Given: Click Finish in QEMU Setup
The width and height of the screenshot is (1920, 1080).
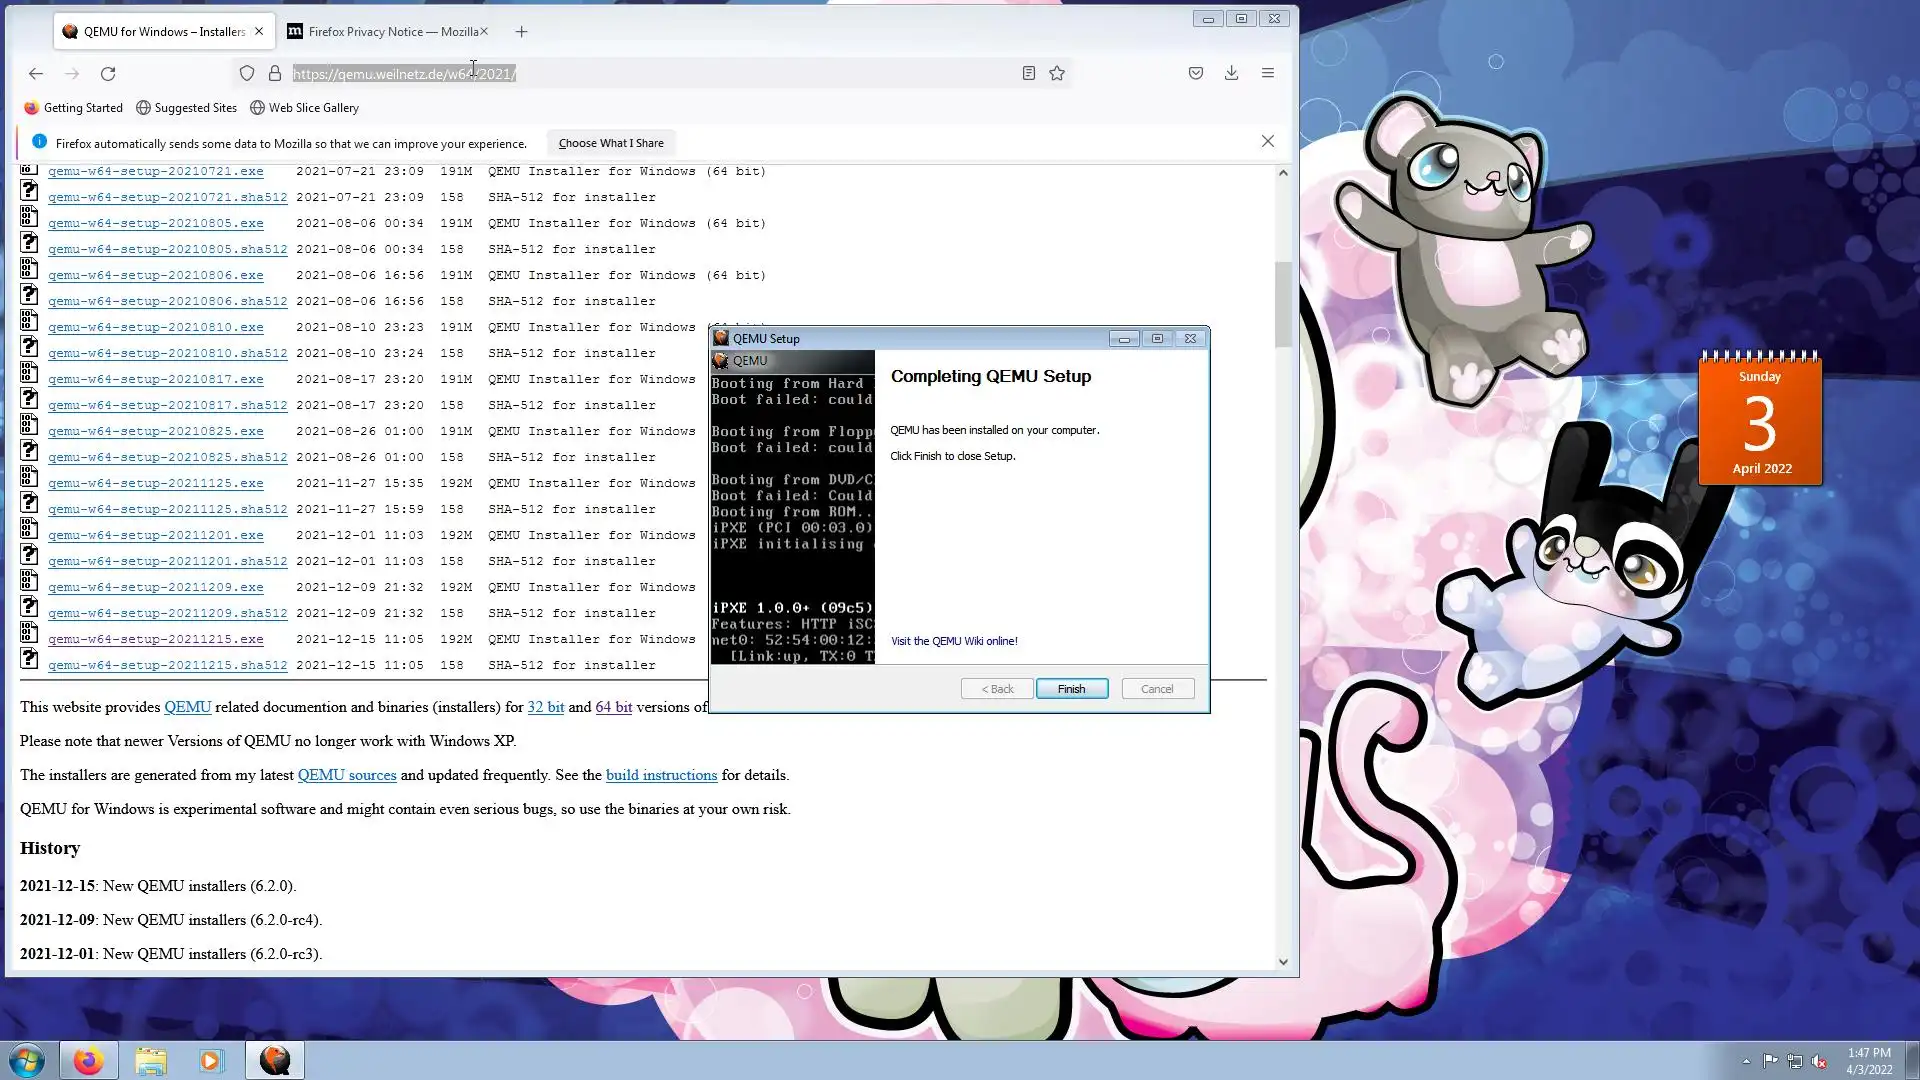Looking at the screenshot, I should coord(1071,689).
